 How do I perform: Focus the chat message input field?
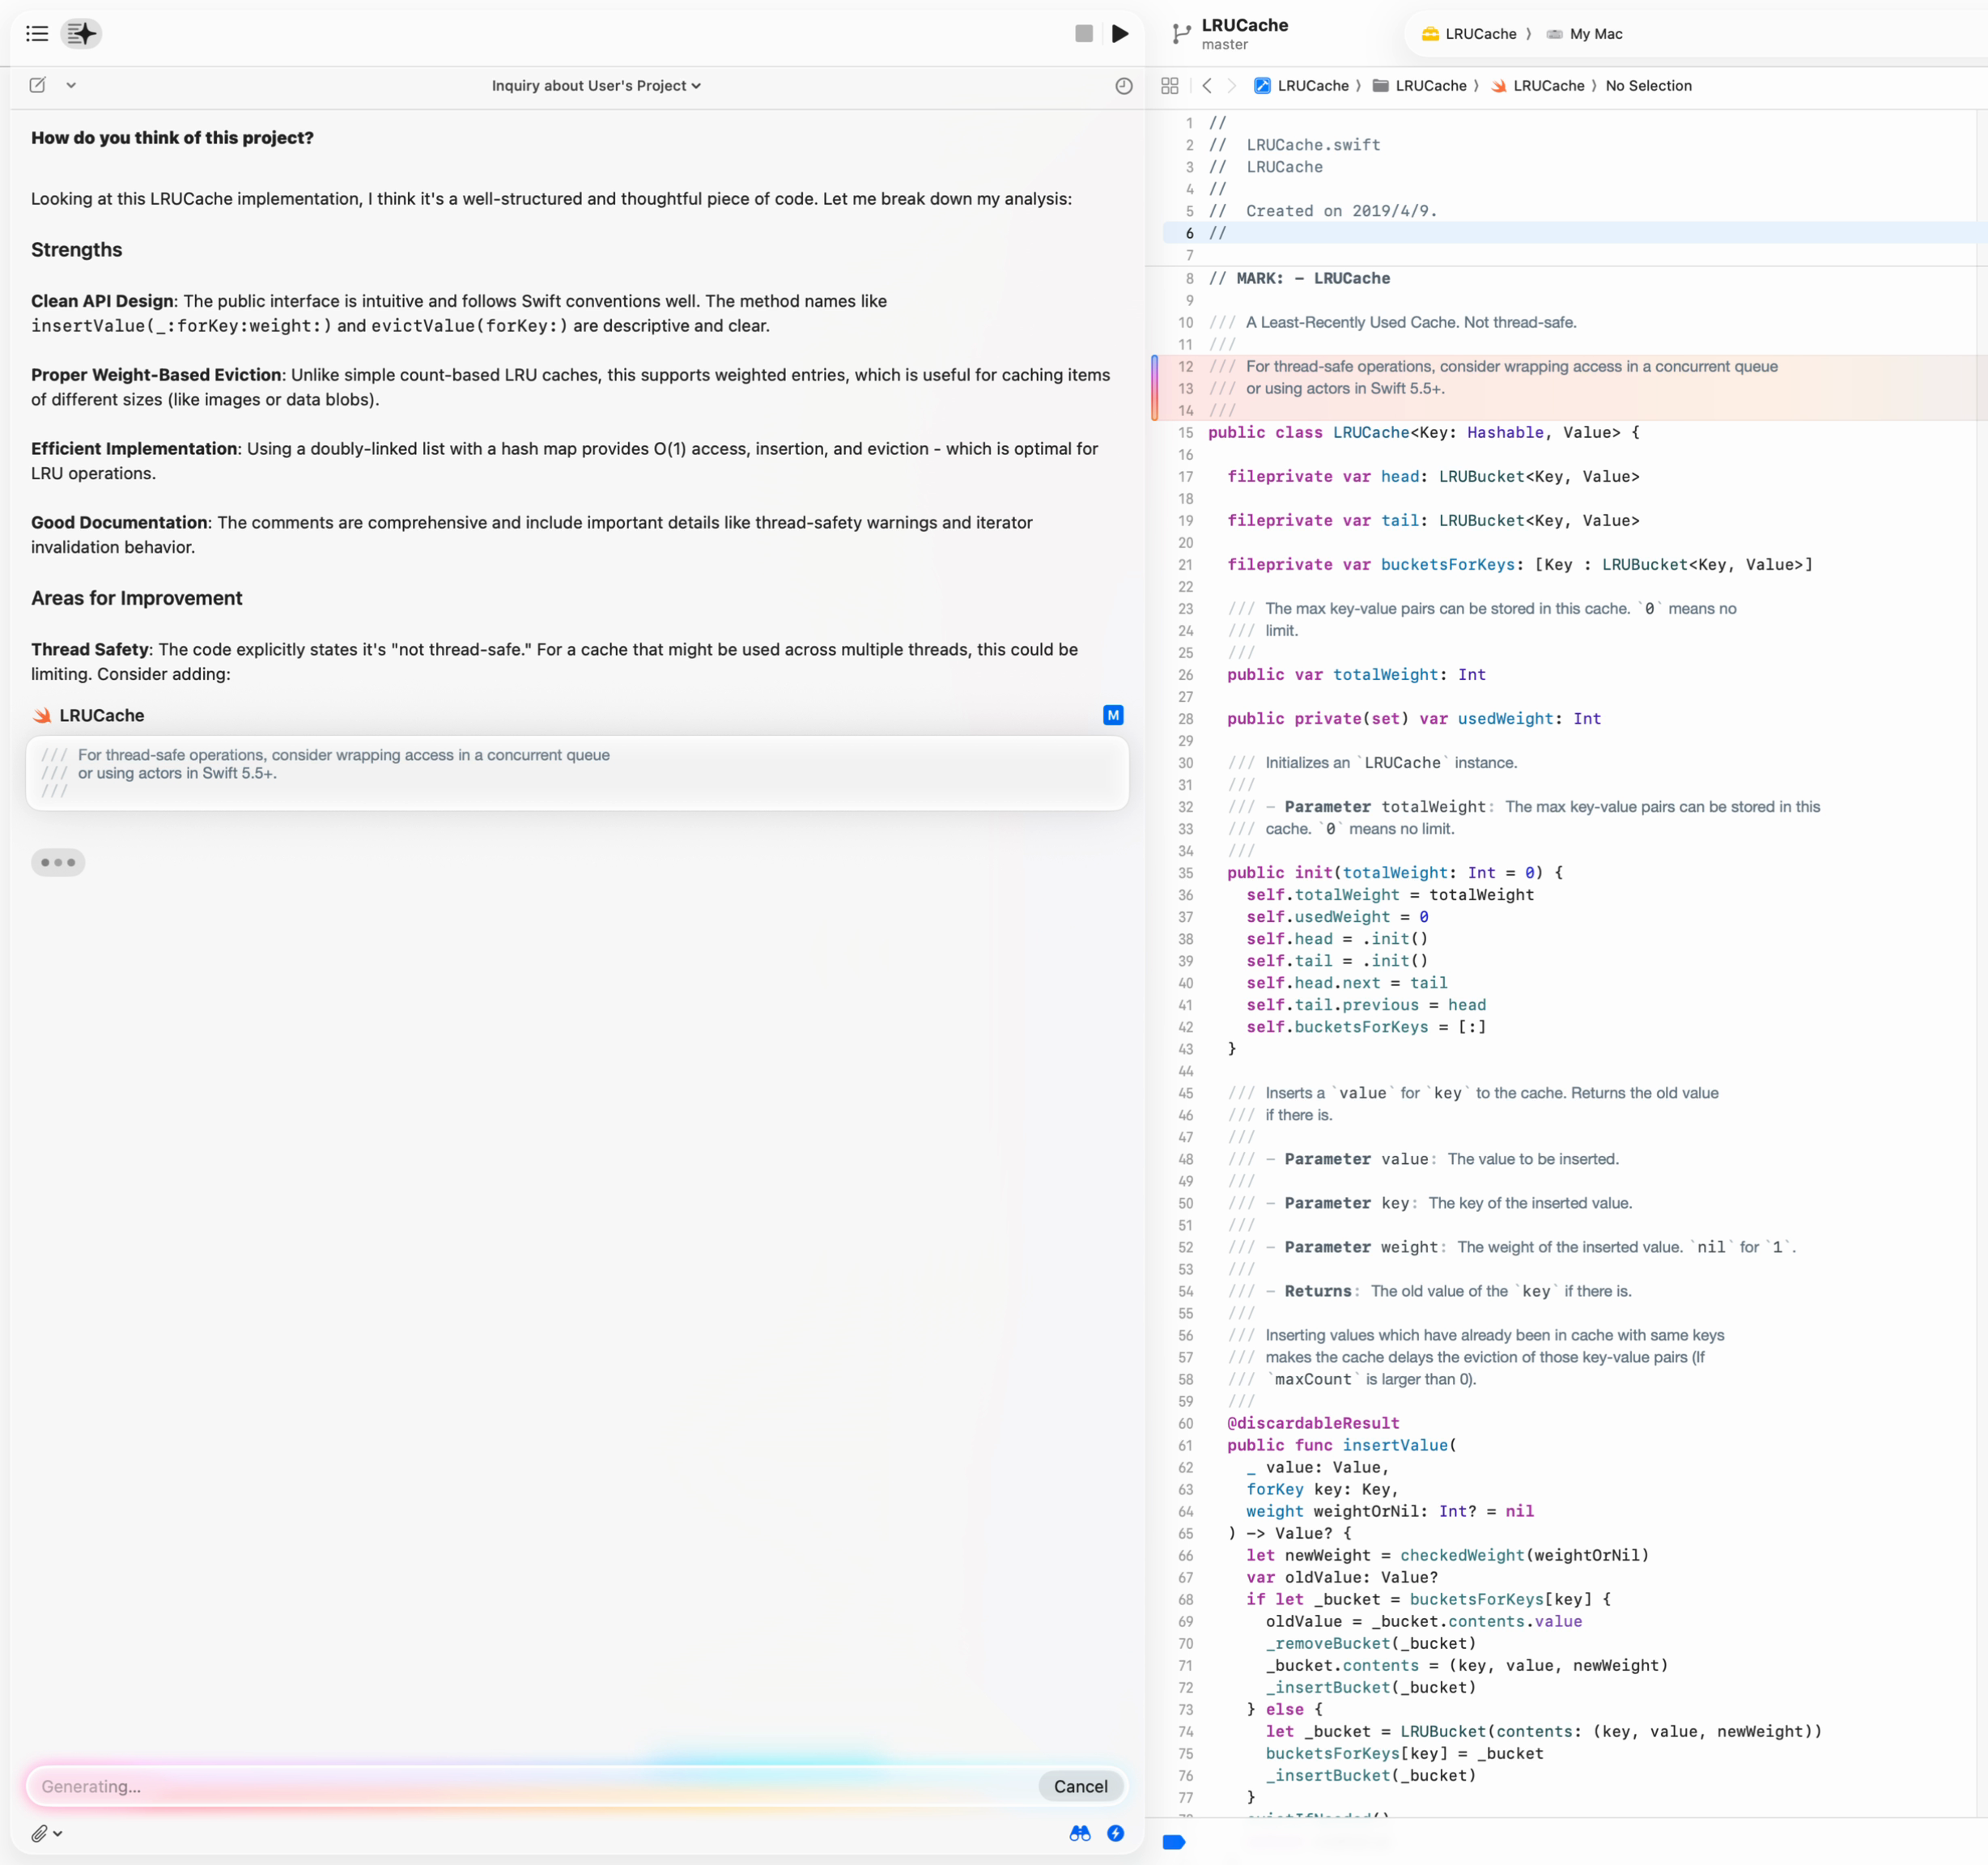(530, 1786)
